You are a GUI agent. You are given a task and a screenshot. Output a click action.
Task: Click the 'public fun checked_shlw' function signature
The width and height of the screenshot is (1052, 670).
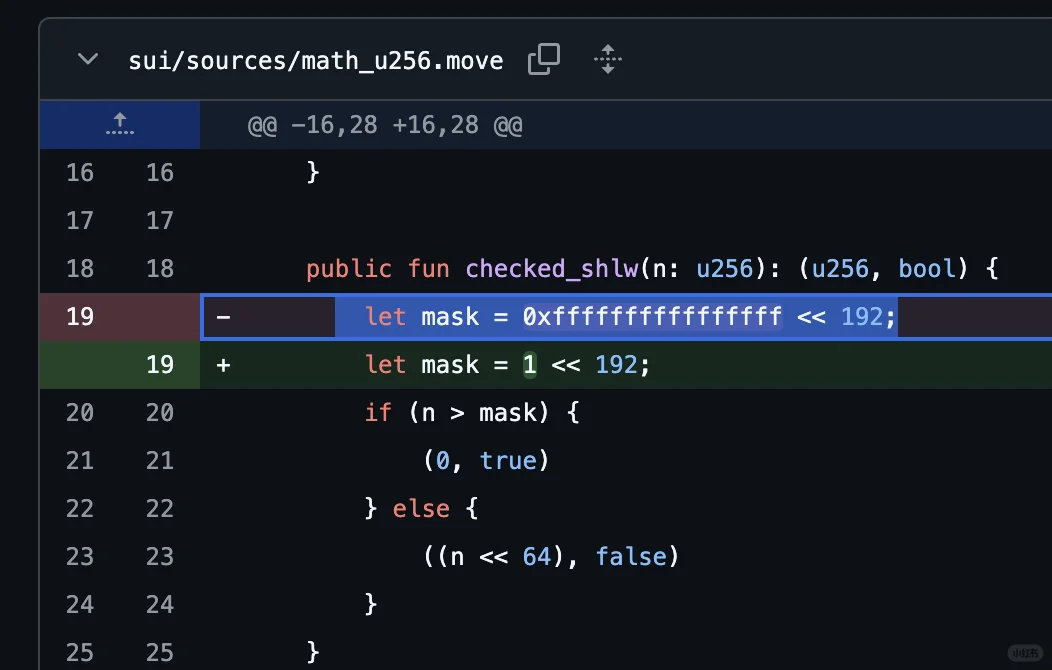(x=652, y=269)
